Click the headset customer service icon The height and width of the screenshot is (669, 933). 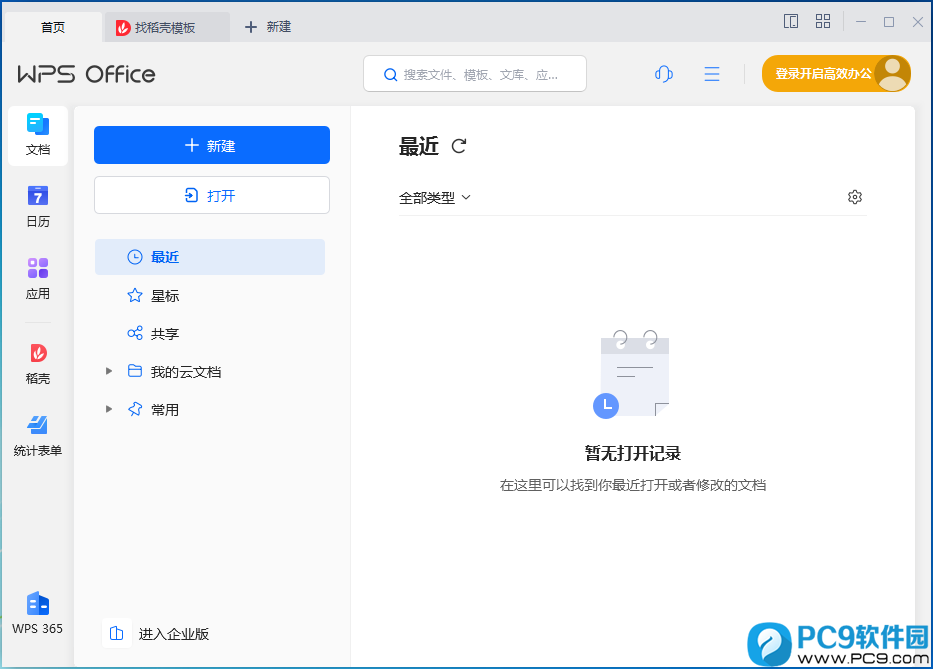point(663,74)
